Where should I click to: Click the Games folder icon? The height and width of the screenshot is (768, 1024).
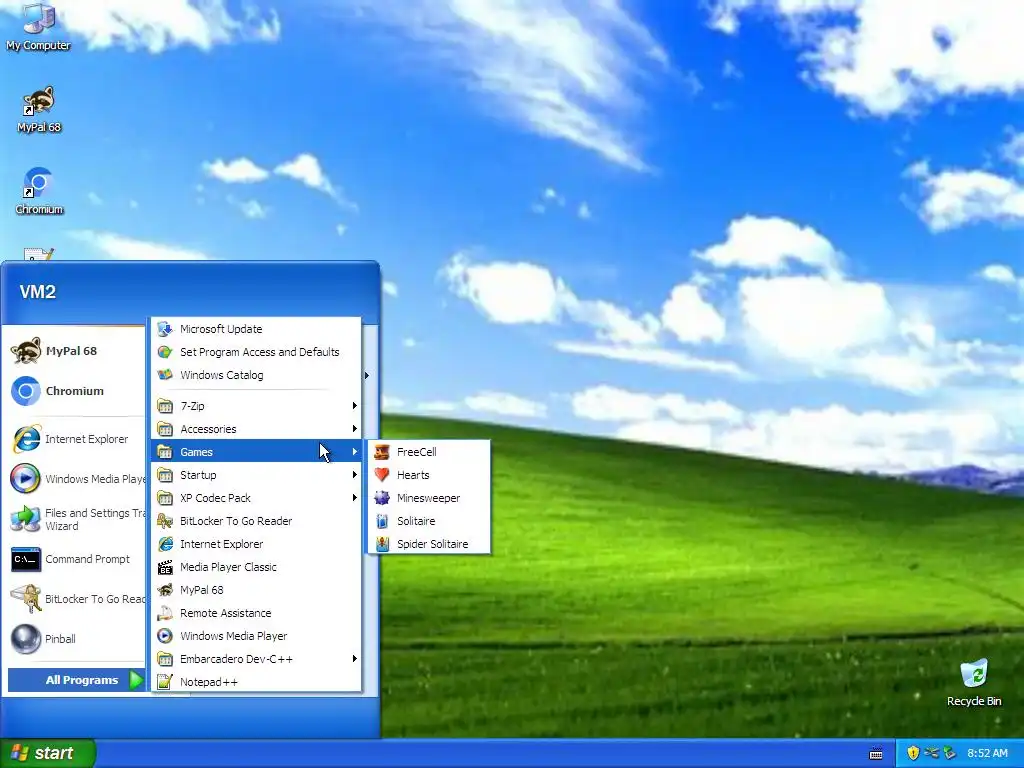pyautogui.click(x=165, y=452)
